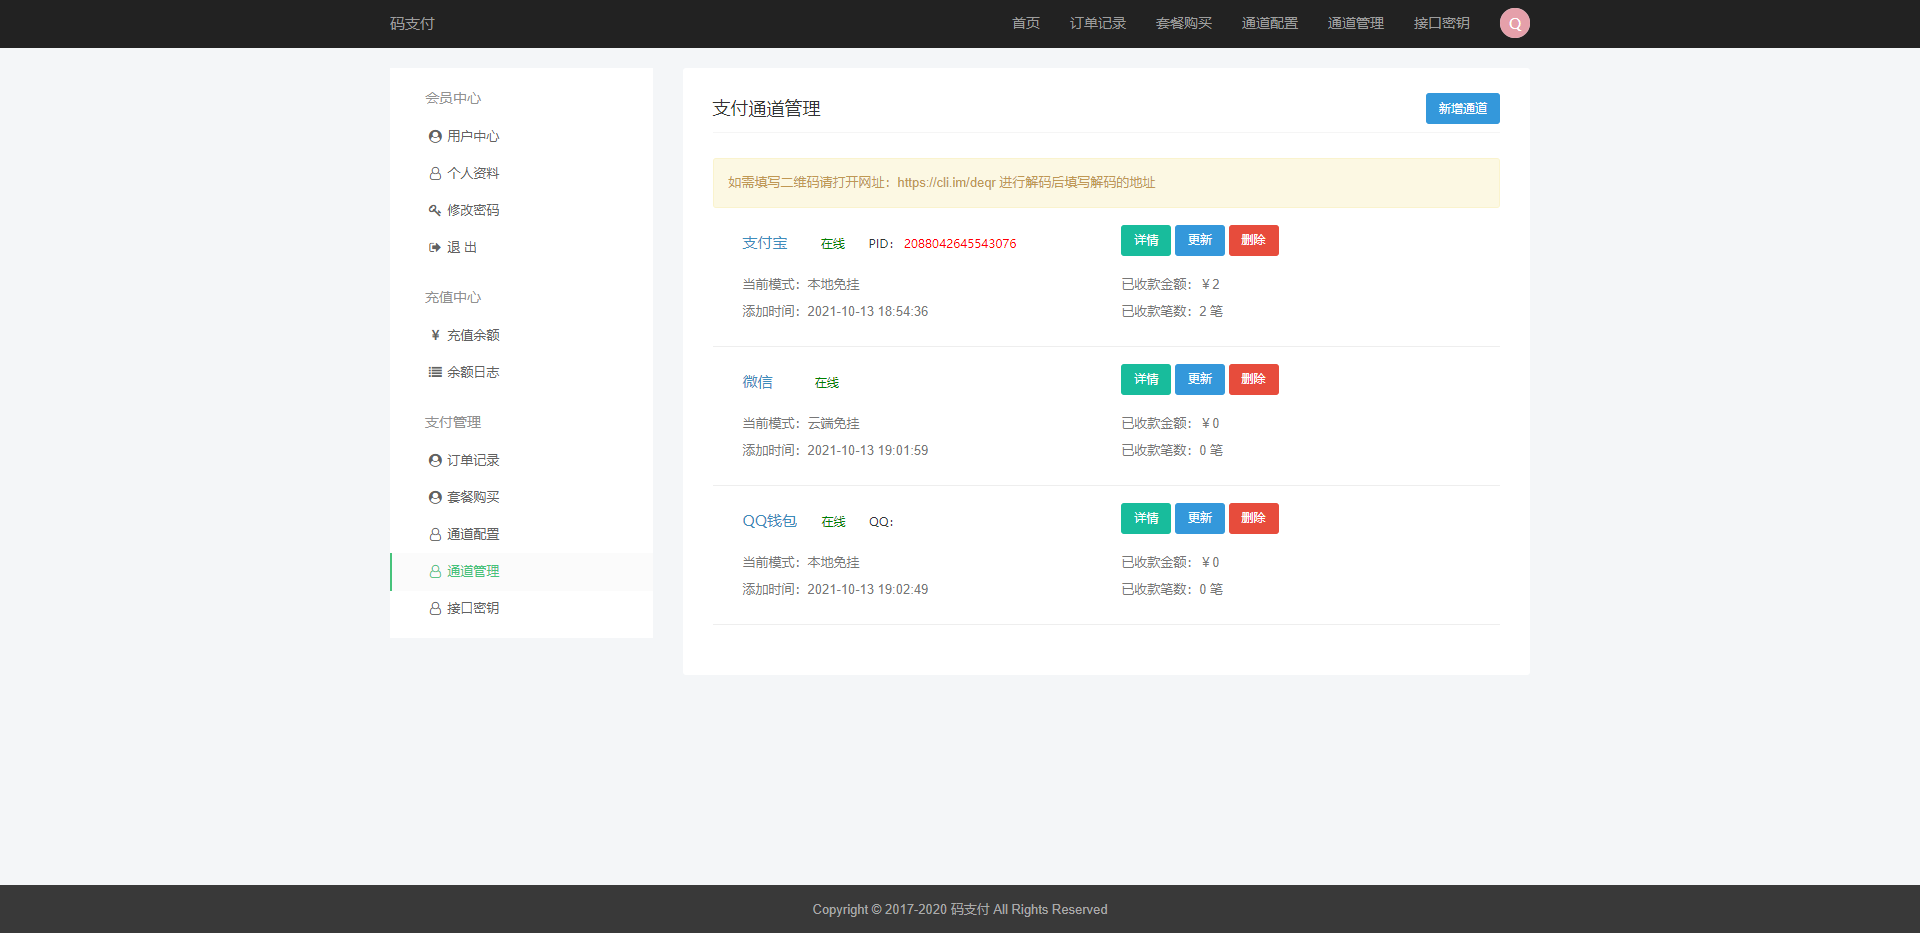Viewport: 1920px width, 933px height.
Task: Select 通道配置 in the sidebar
Action: click(472, 534)
